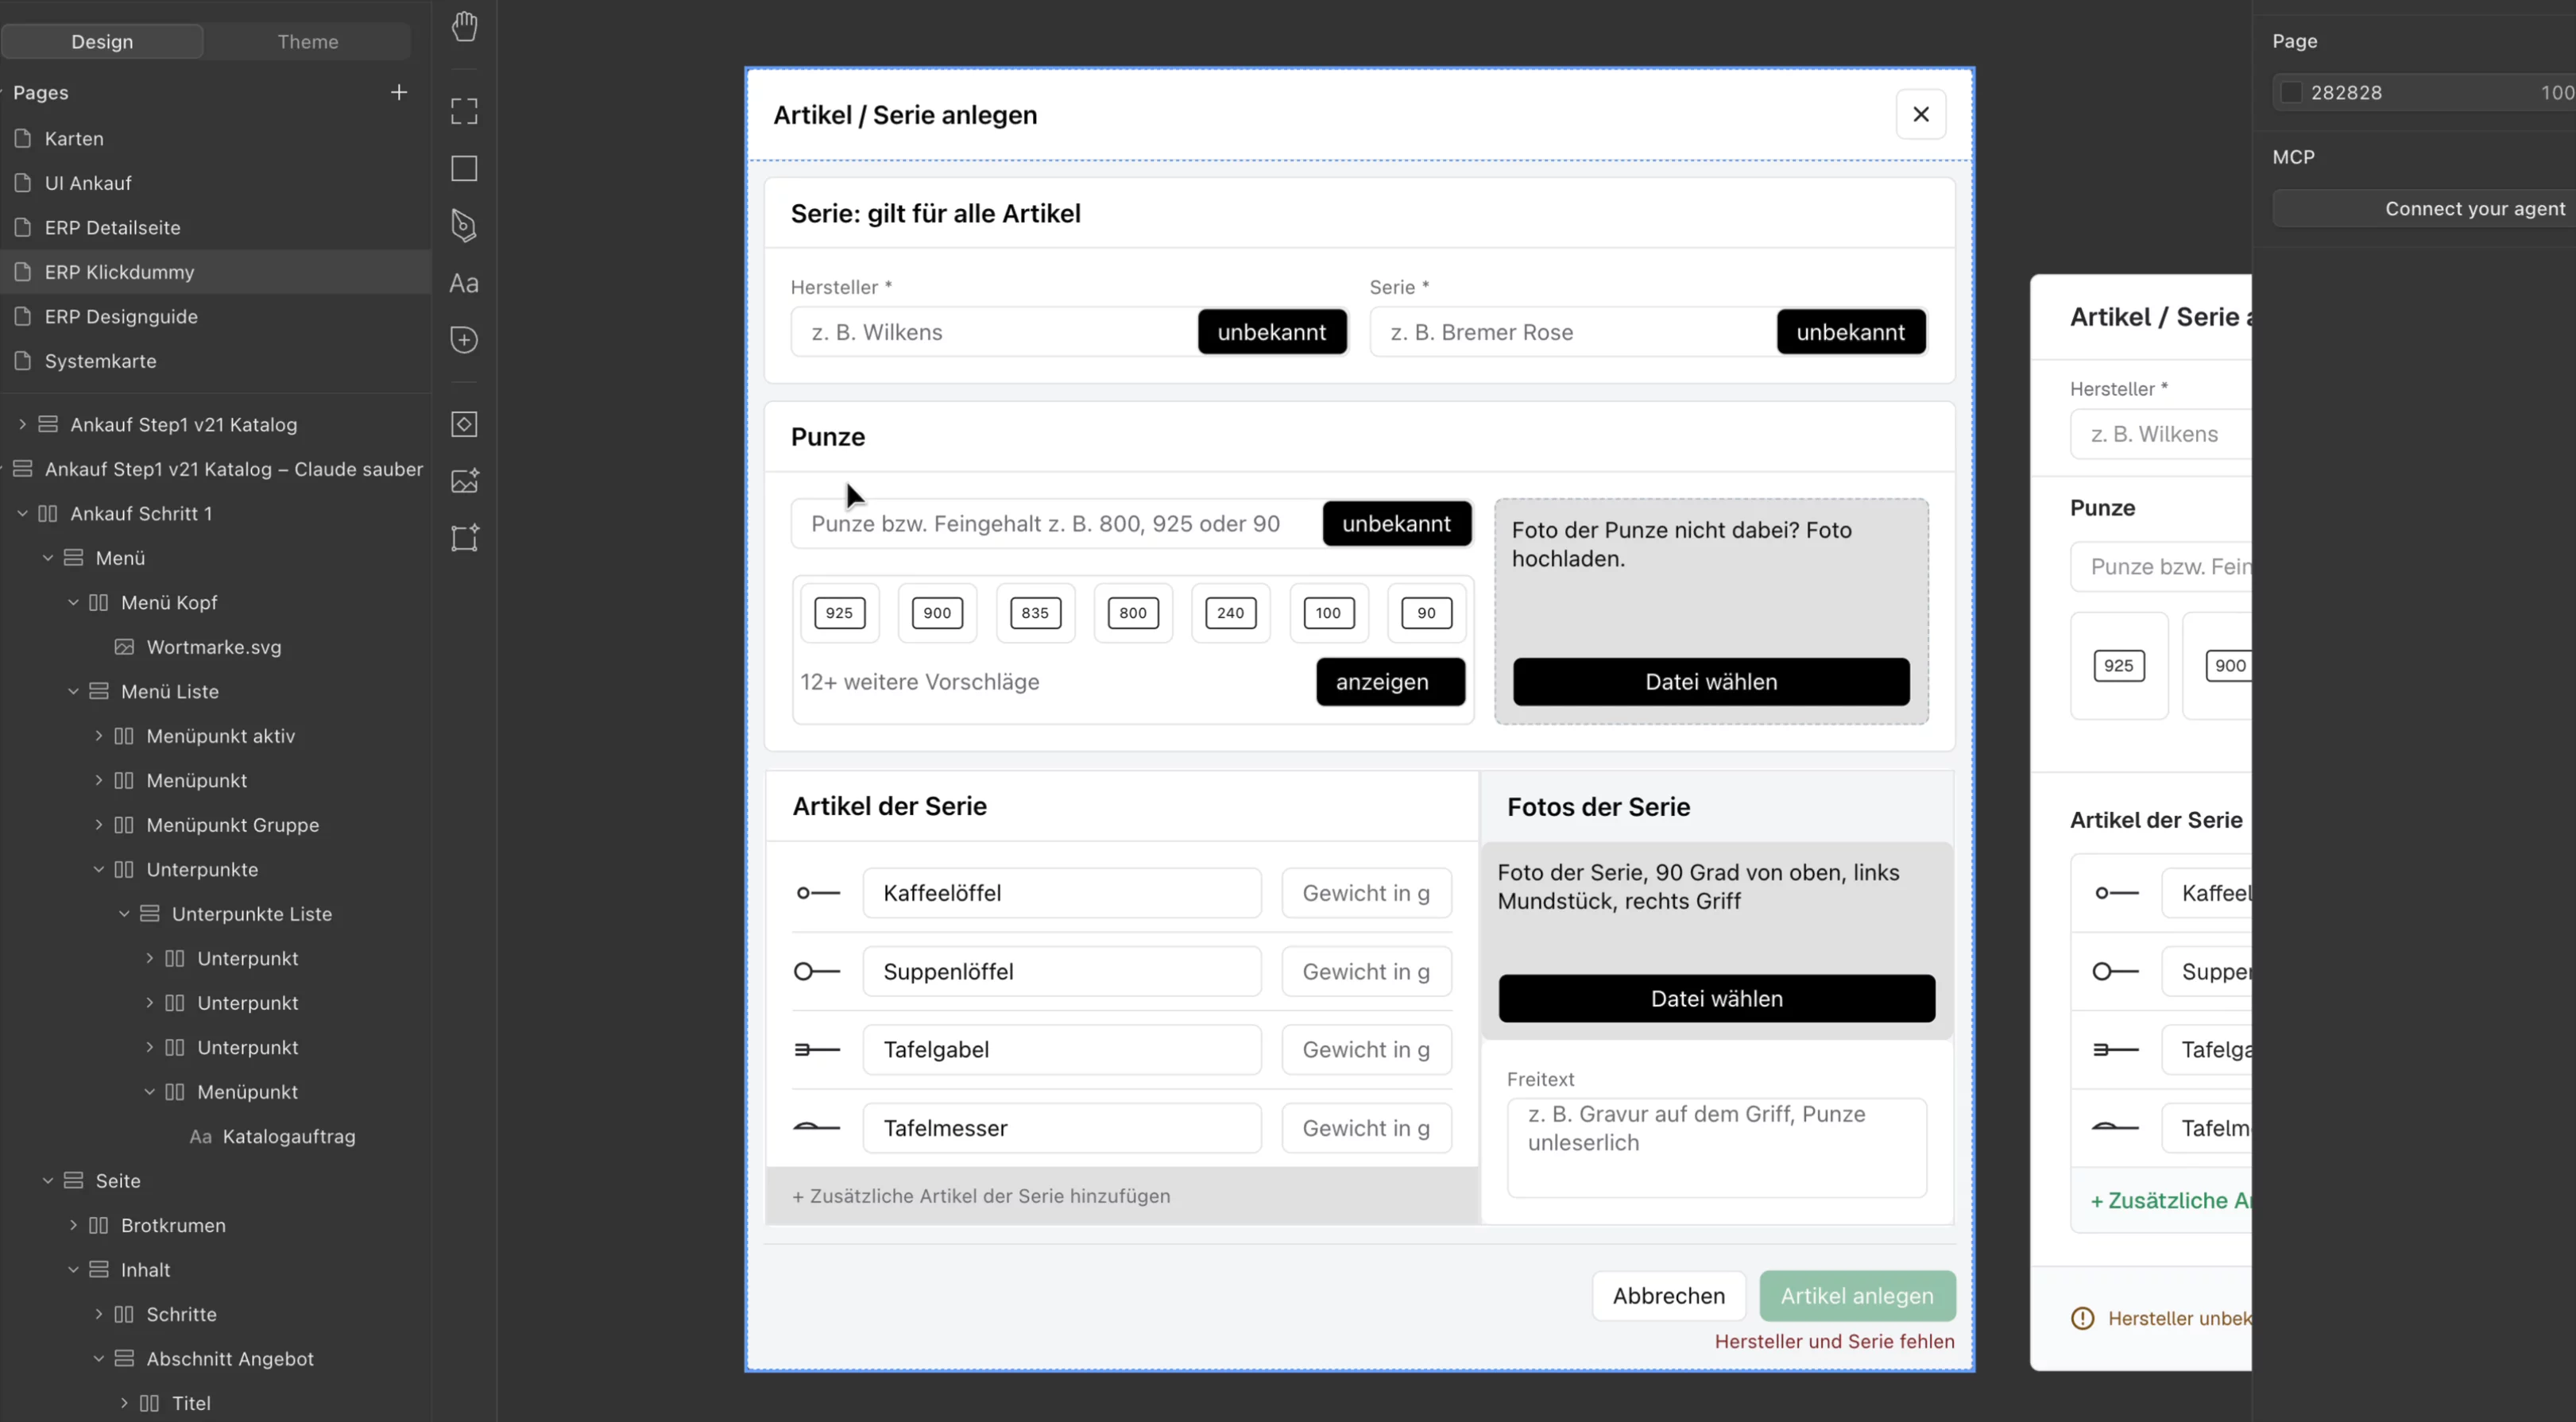Viewport: 2576px width, 1422px height.
Task: Select the Hand tool
Action: click(x=464, y=26)
